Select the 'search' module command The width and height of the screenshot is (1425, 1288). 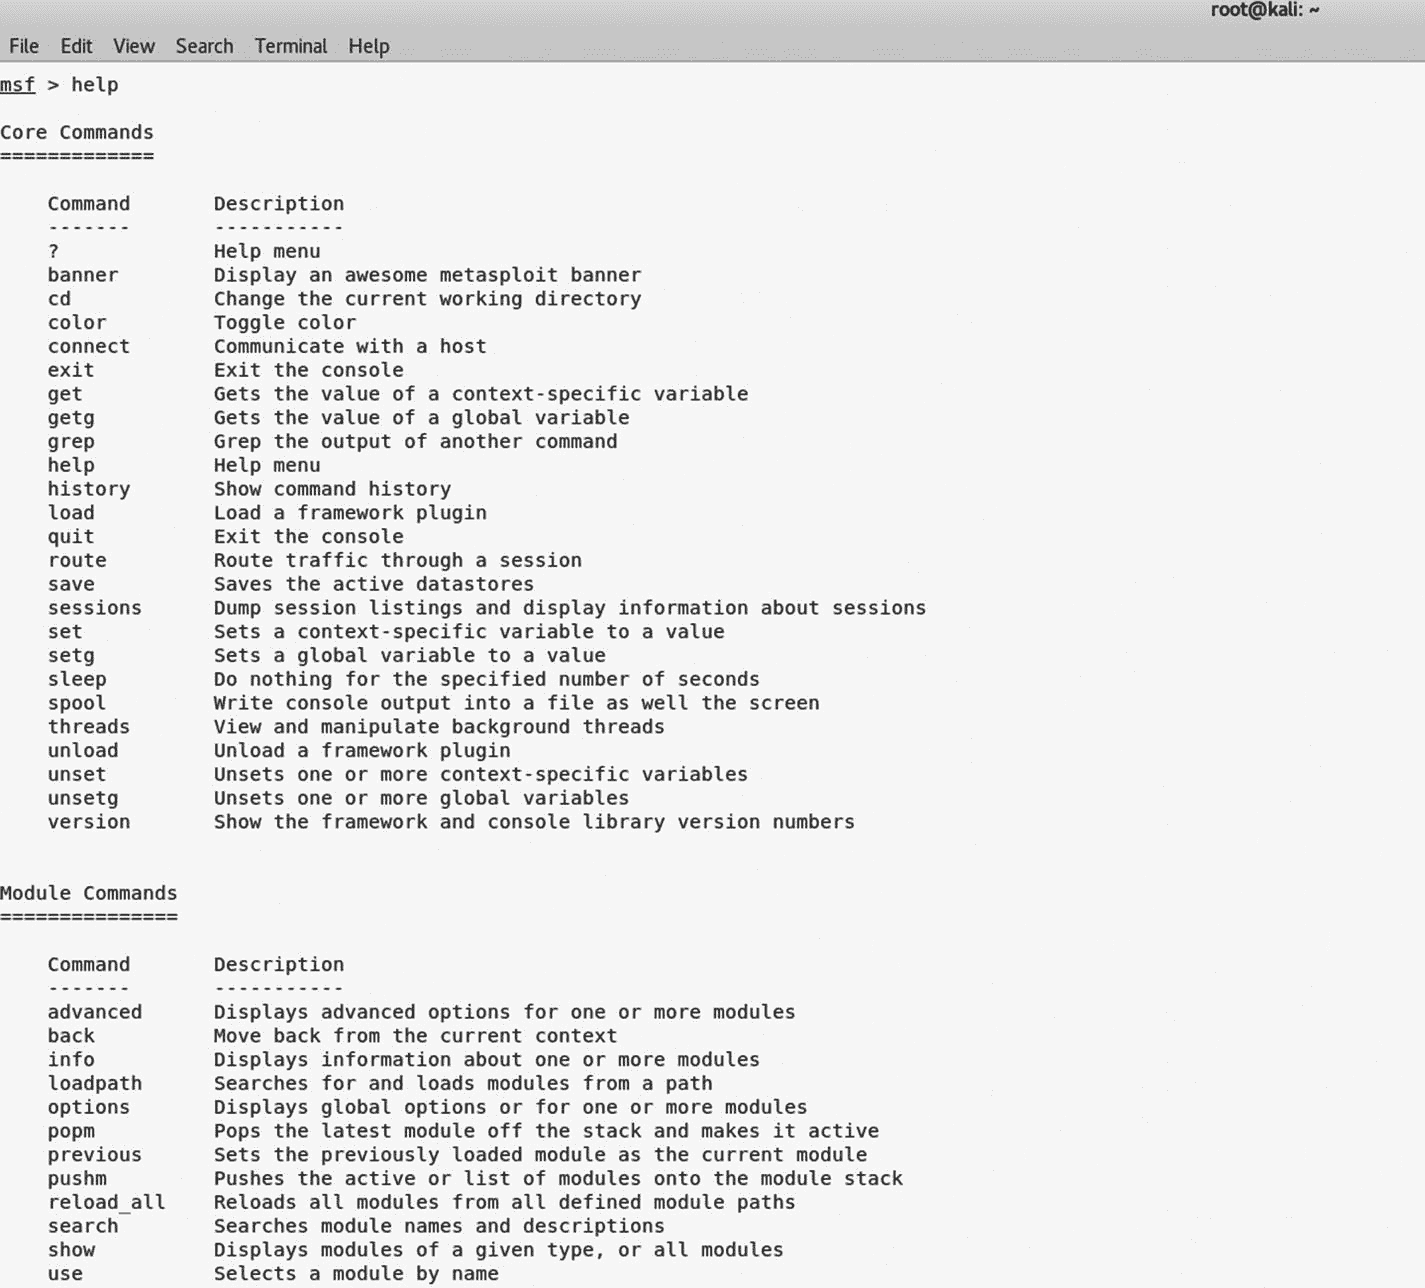pyautogui.click(x=83, y=1226)
